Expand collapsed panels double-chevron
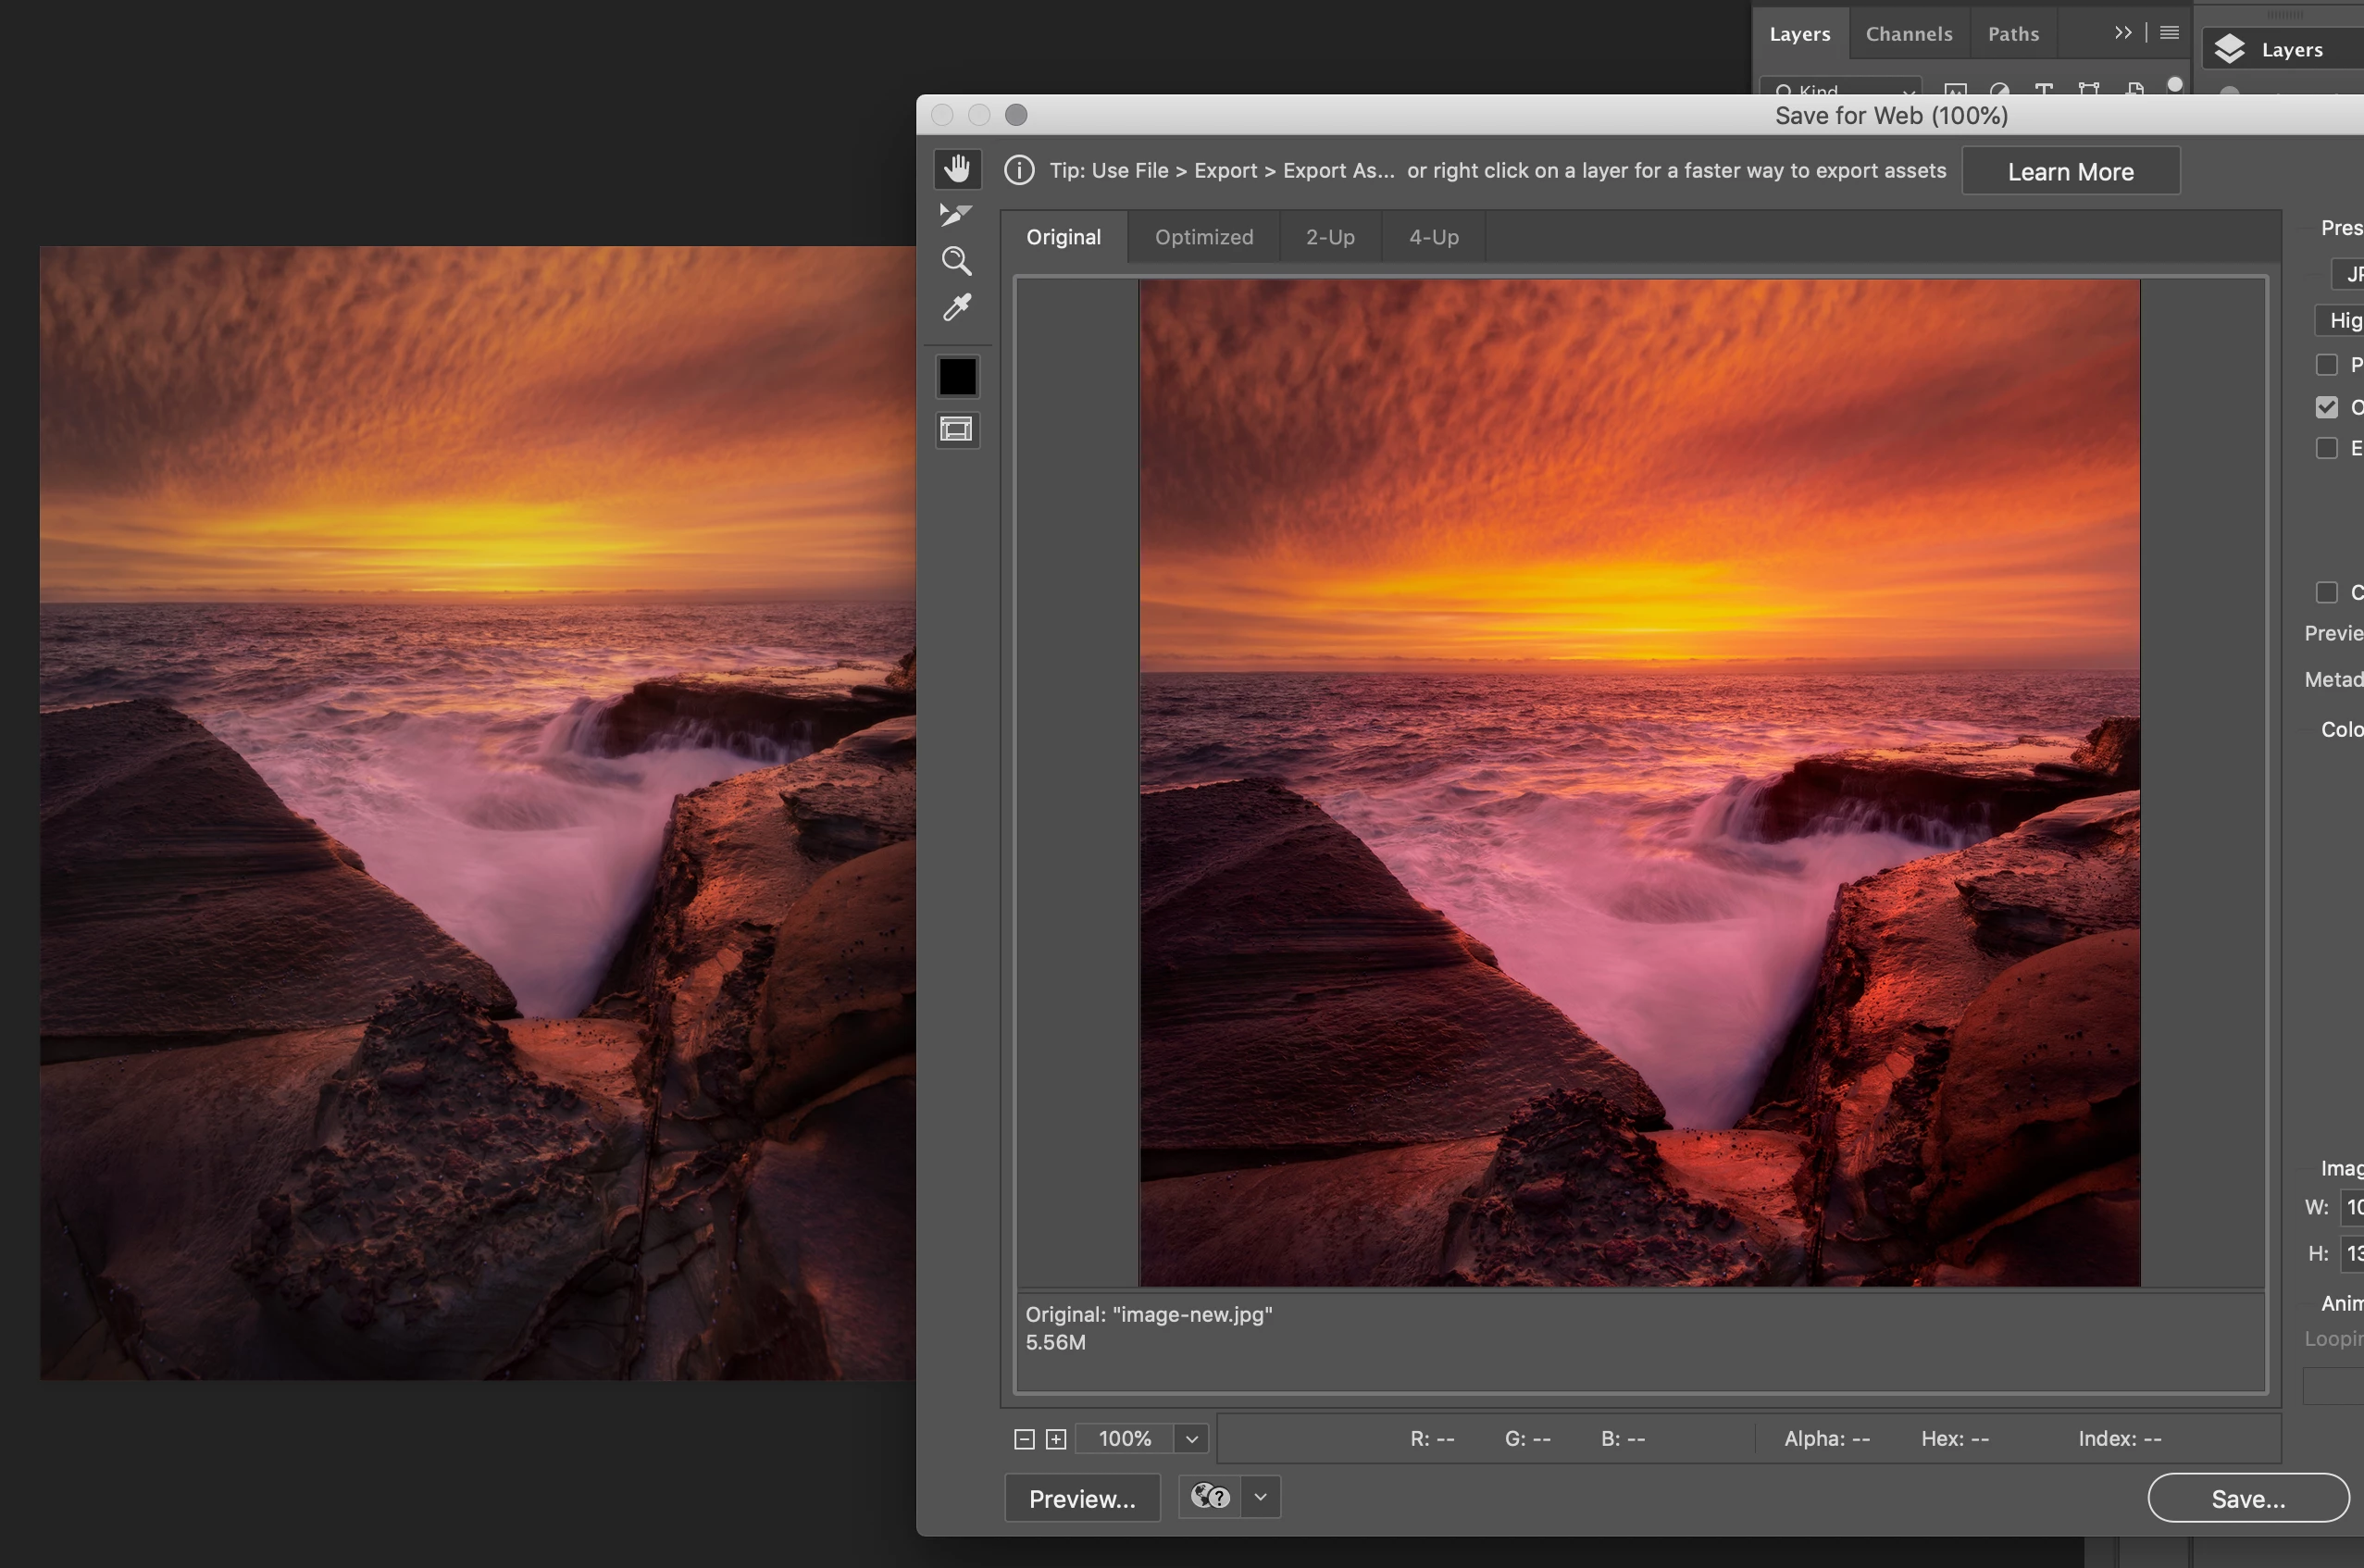Viewport: 2364px width, 1568px height. pos(2122,33)
